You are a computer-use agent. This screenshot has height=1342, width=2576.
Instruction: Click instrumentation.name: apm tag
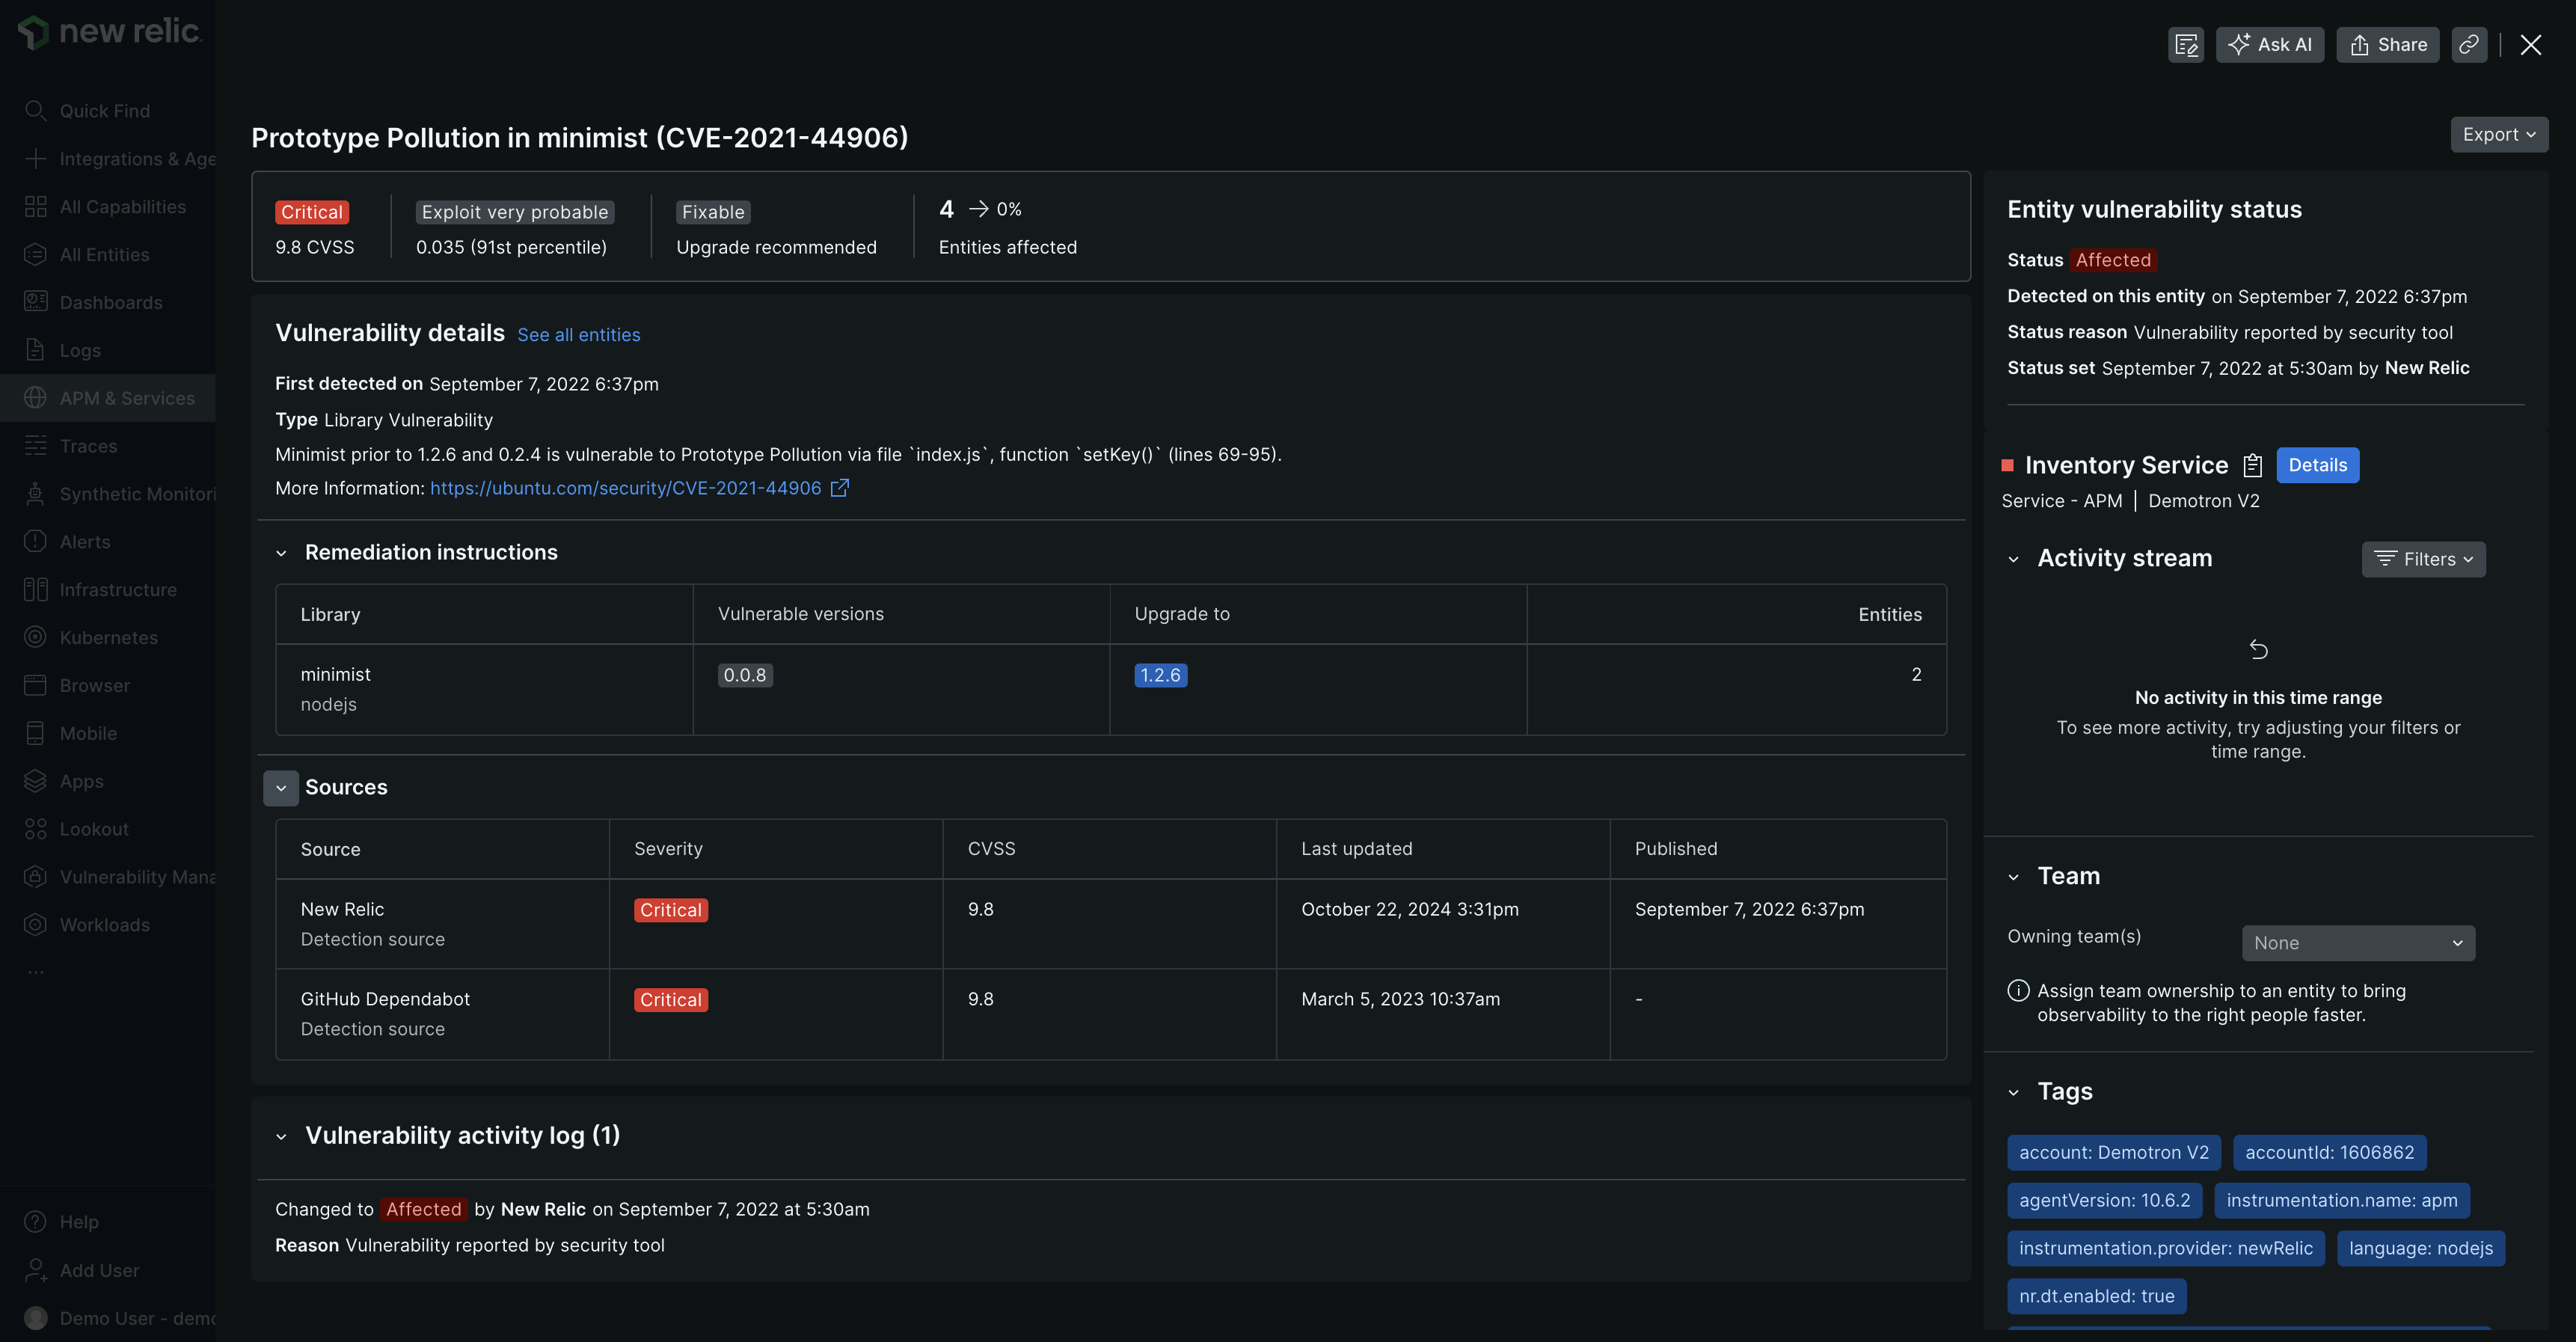[x=2341, y=1201]
